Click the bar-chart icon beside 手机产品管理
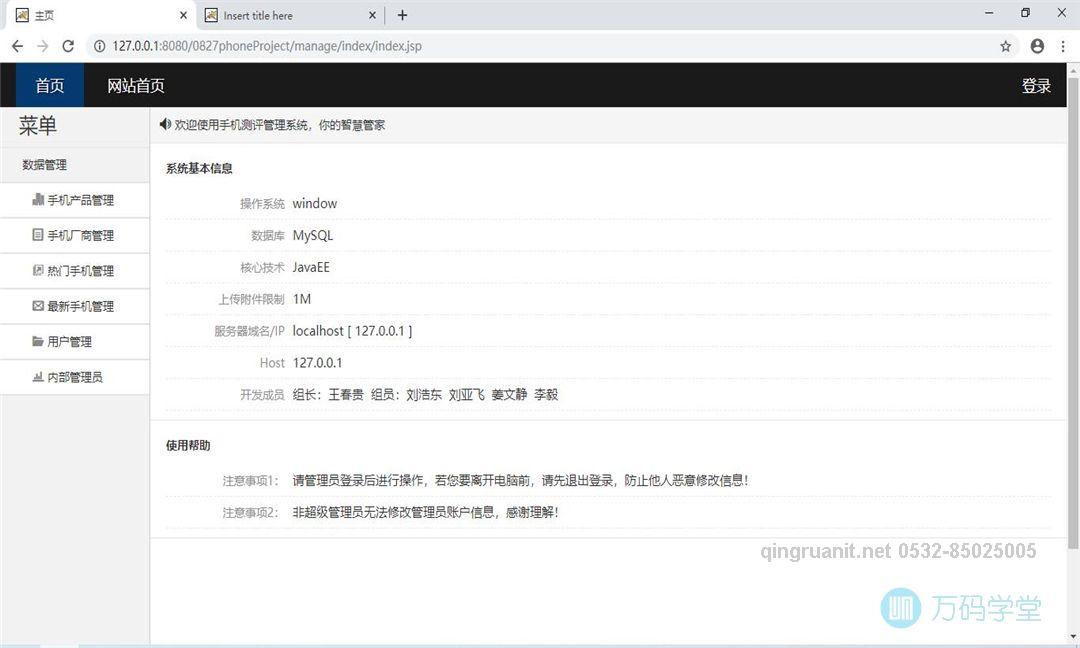Screen dimensions: 1080x648 pos(37,199)
